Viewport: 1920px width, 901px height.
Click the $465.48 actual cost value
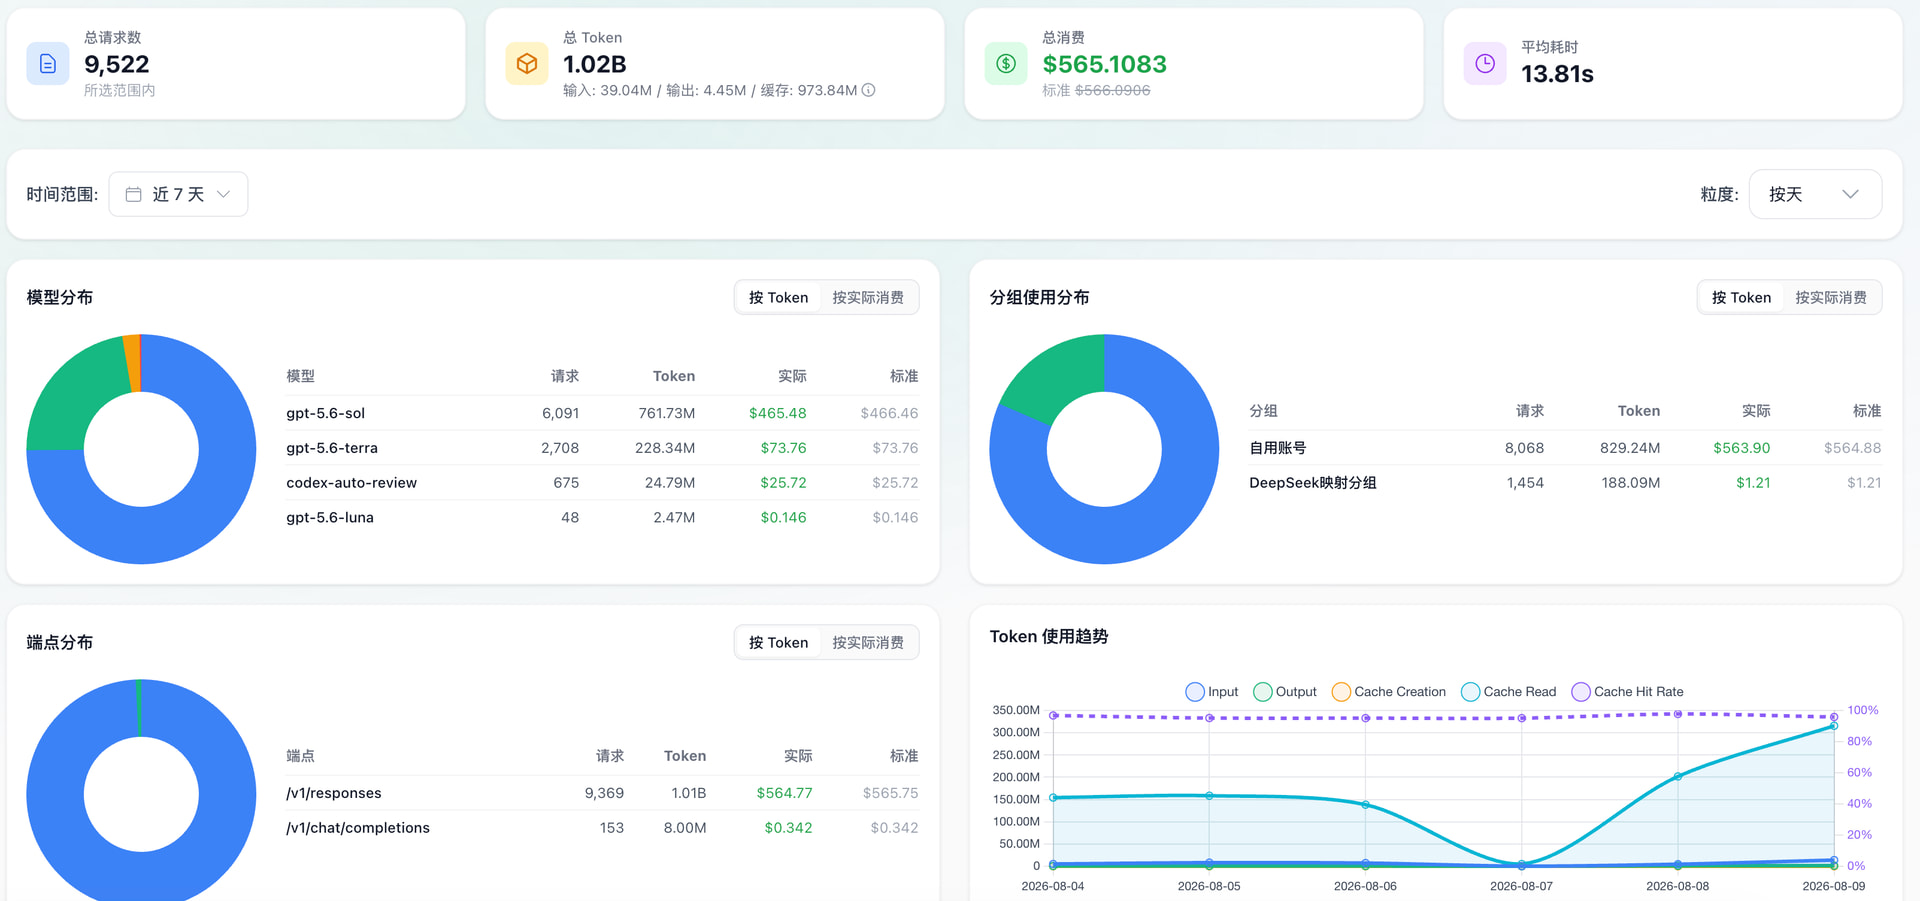pos(778,413)
